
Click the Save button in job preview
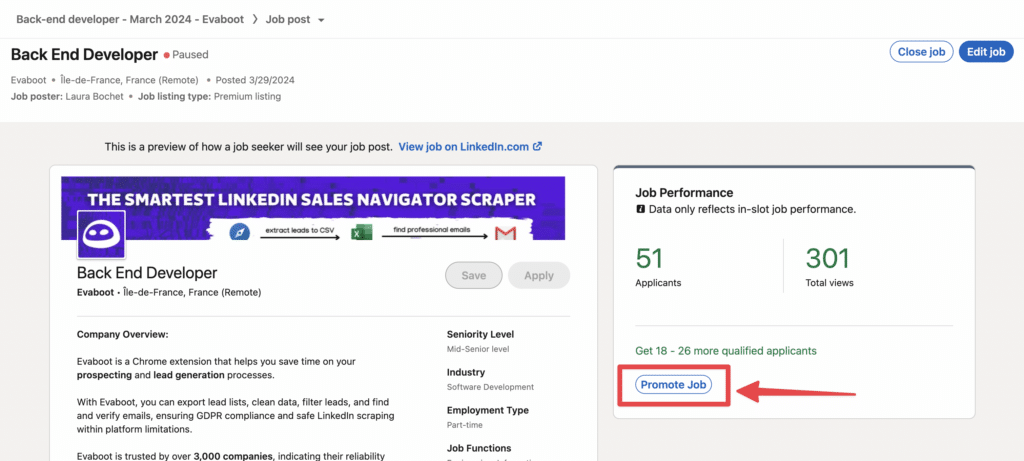[x=473, y=276]
